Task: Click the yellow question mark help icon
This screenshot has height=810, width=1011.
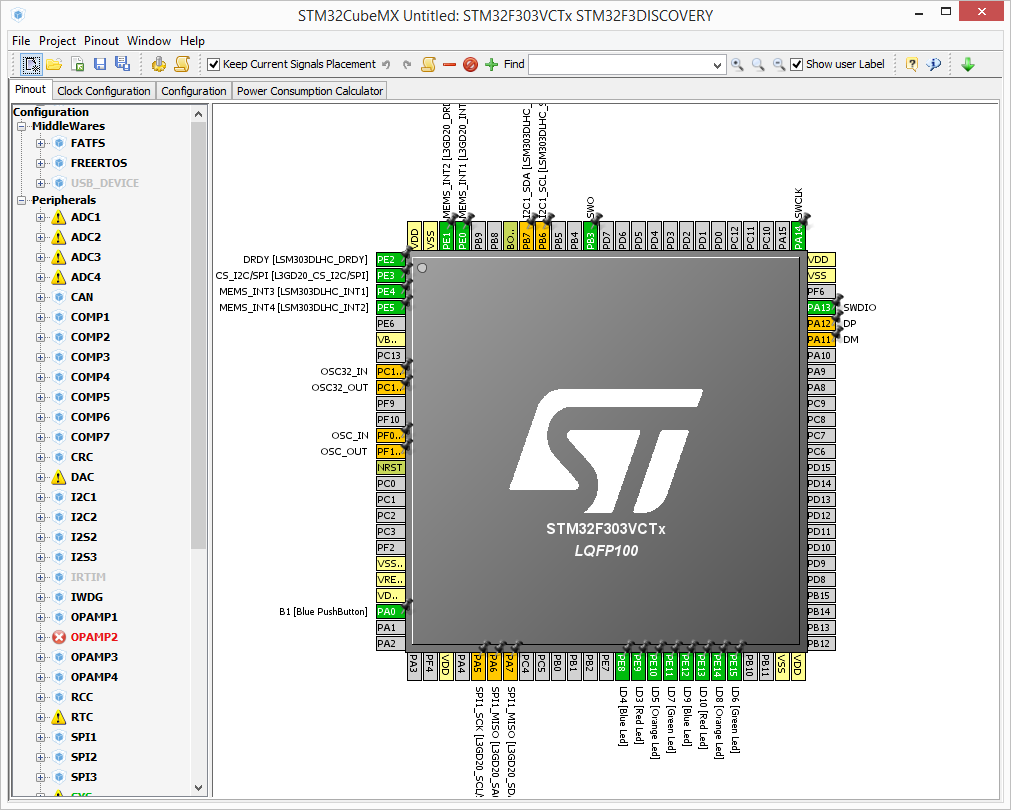Action: click(911, 64)
